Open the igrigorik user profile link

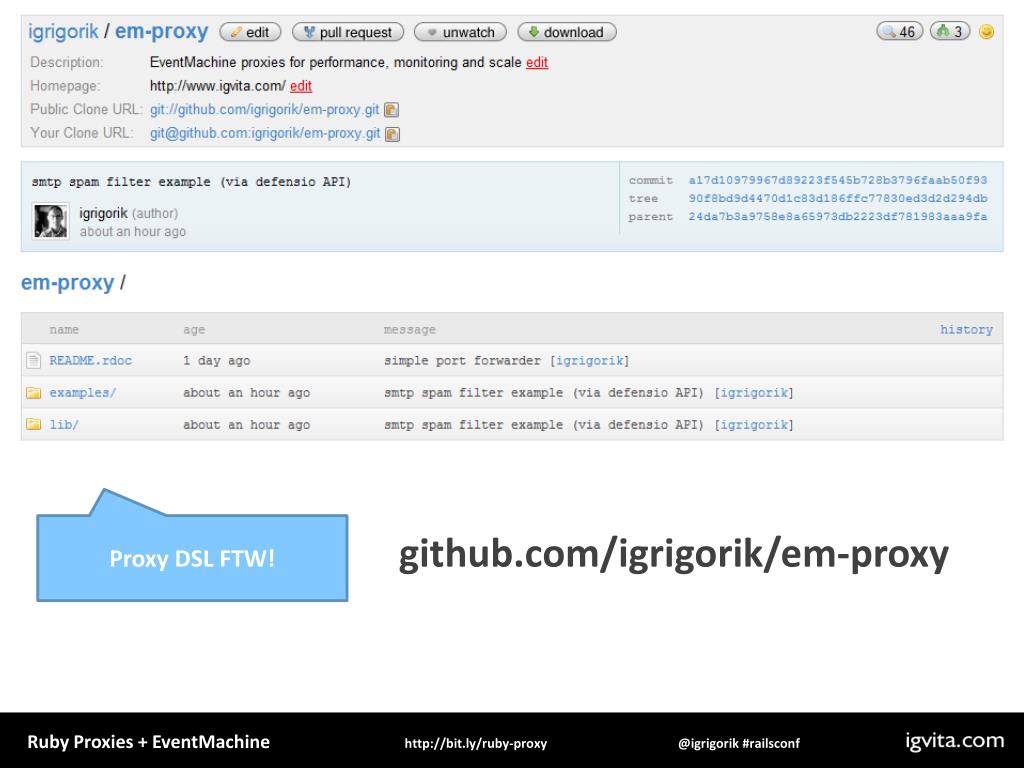tap(63, 31)
